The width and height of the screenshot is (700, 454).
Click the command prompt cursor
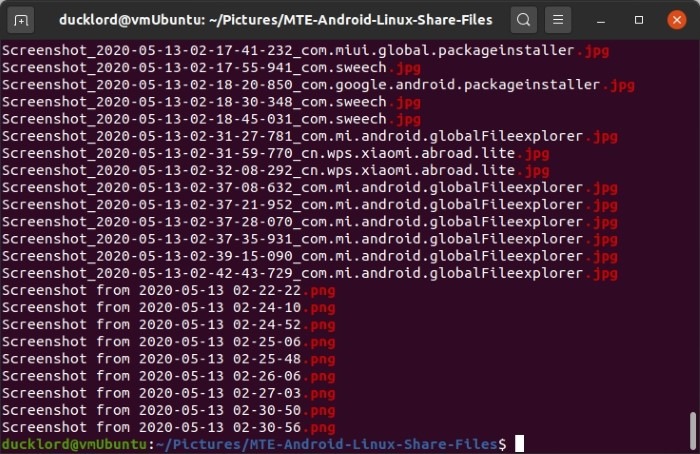pyautogui.click(x=520, y=443)
